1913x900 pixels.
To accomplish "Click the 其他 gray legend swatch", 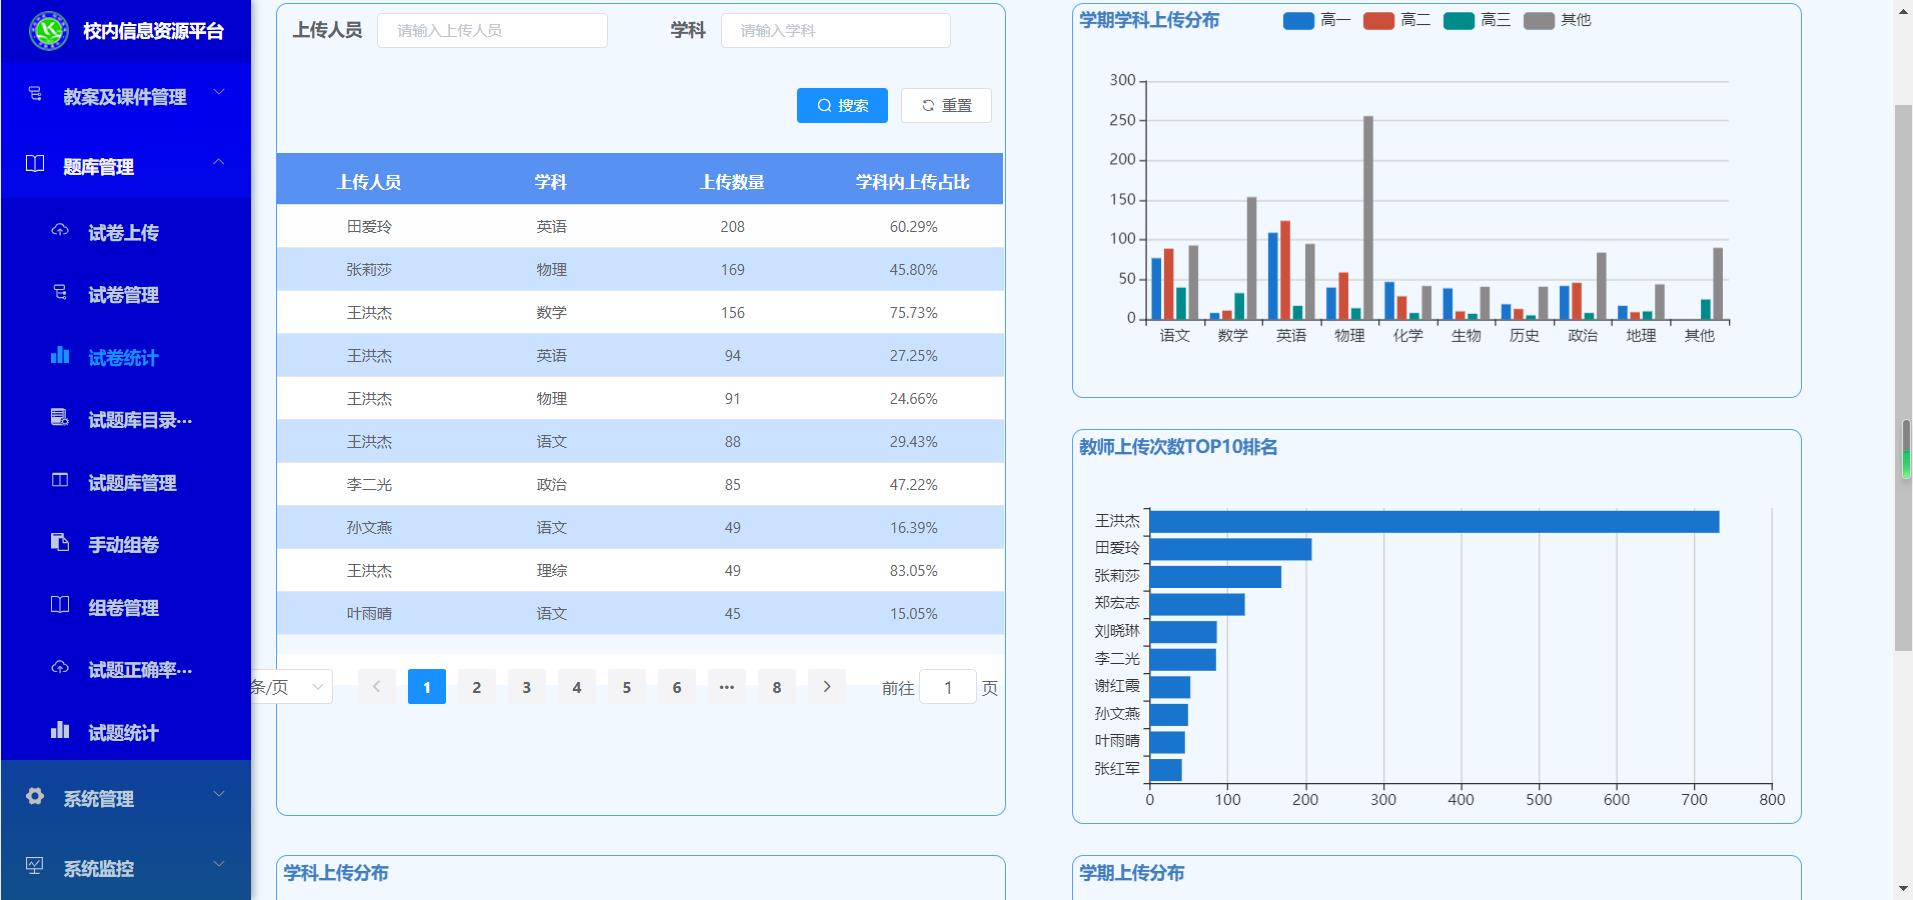I will 1539,20.
